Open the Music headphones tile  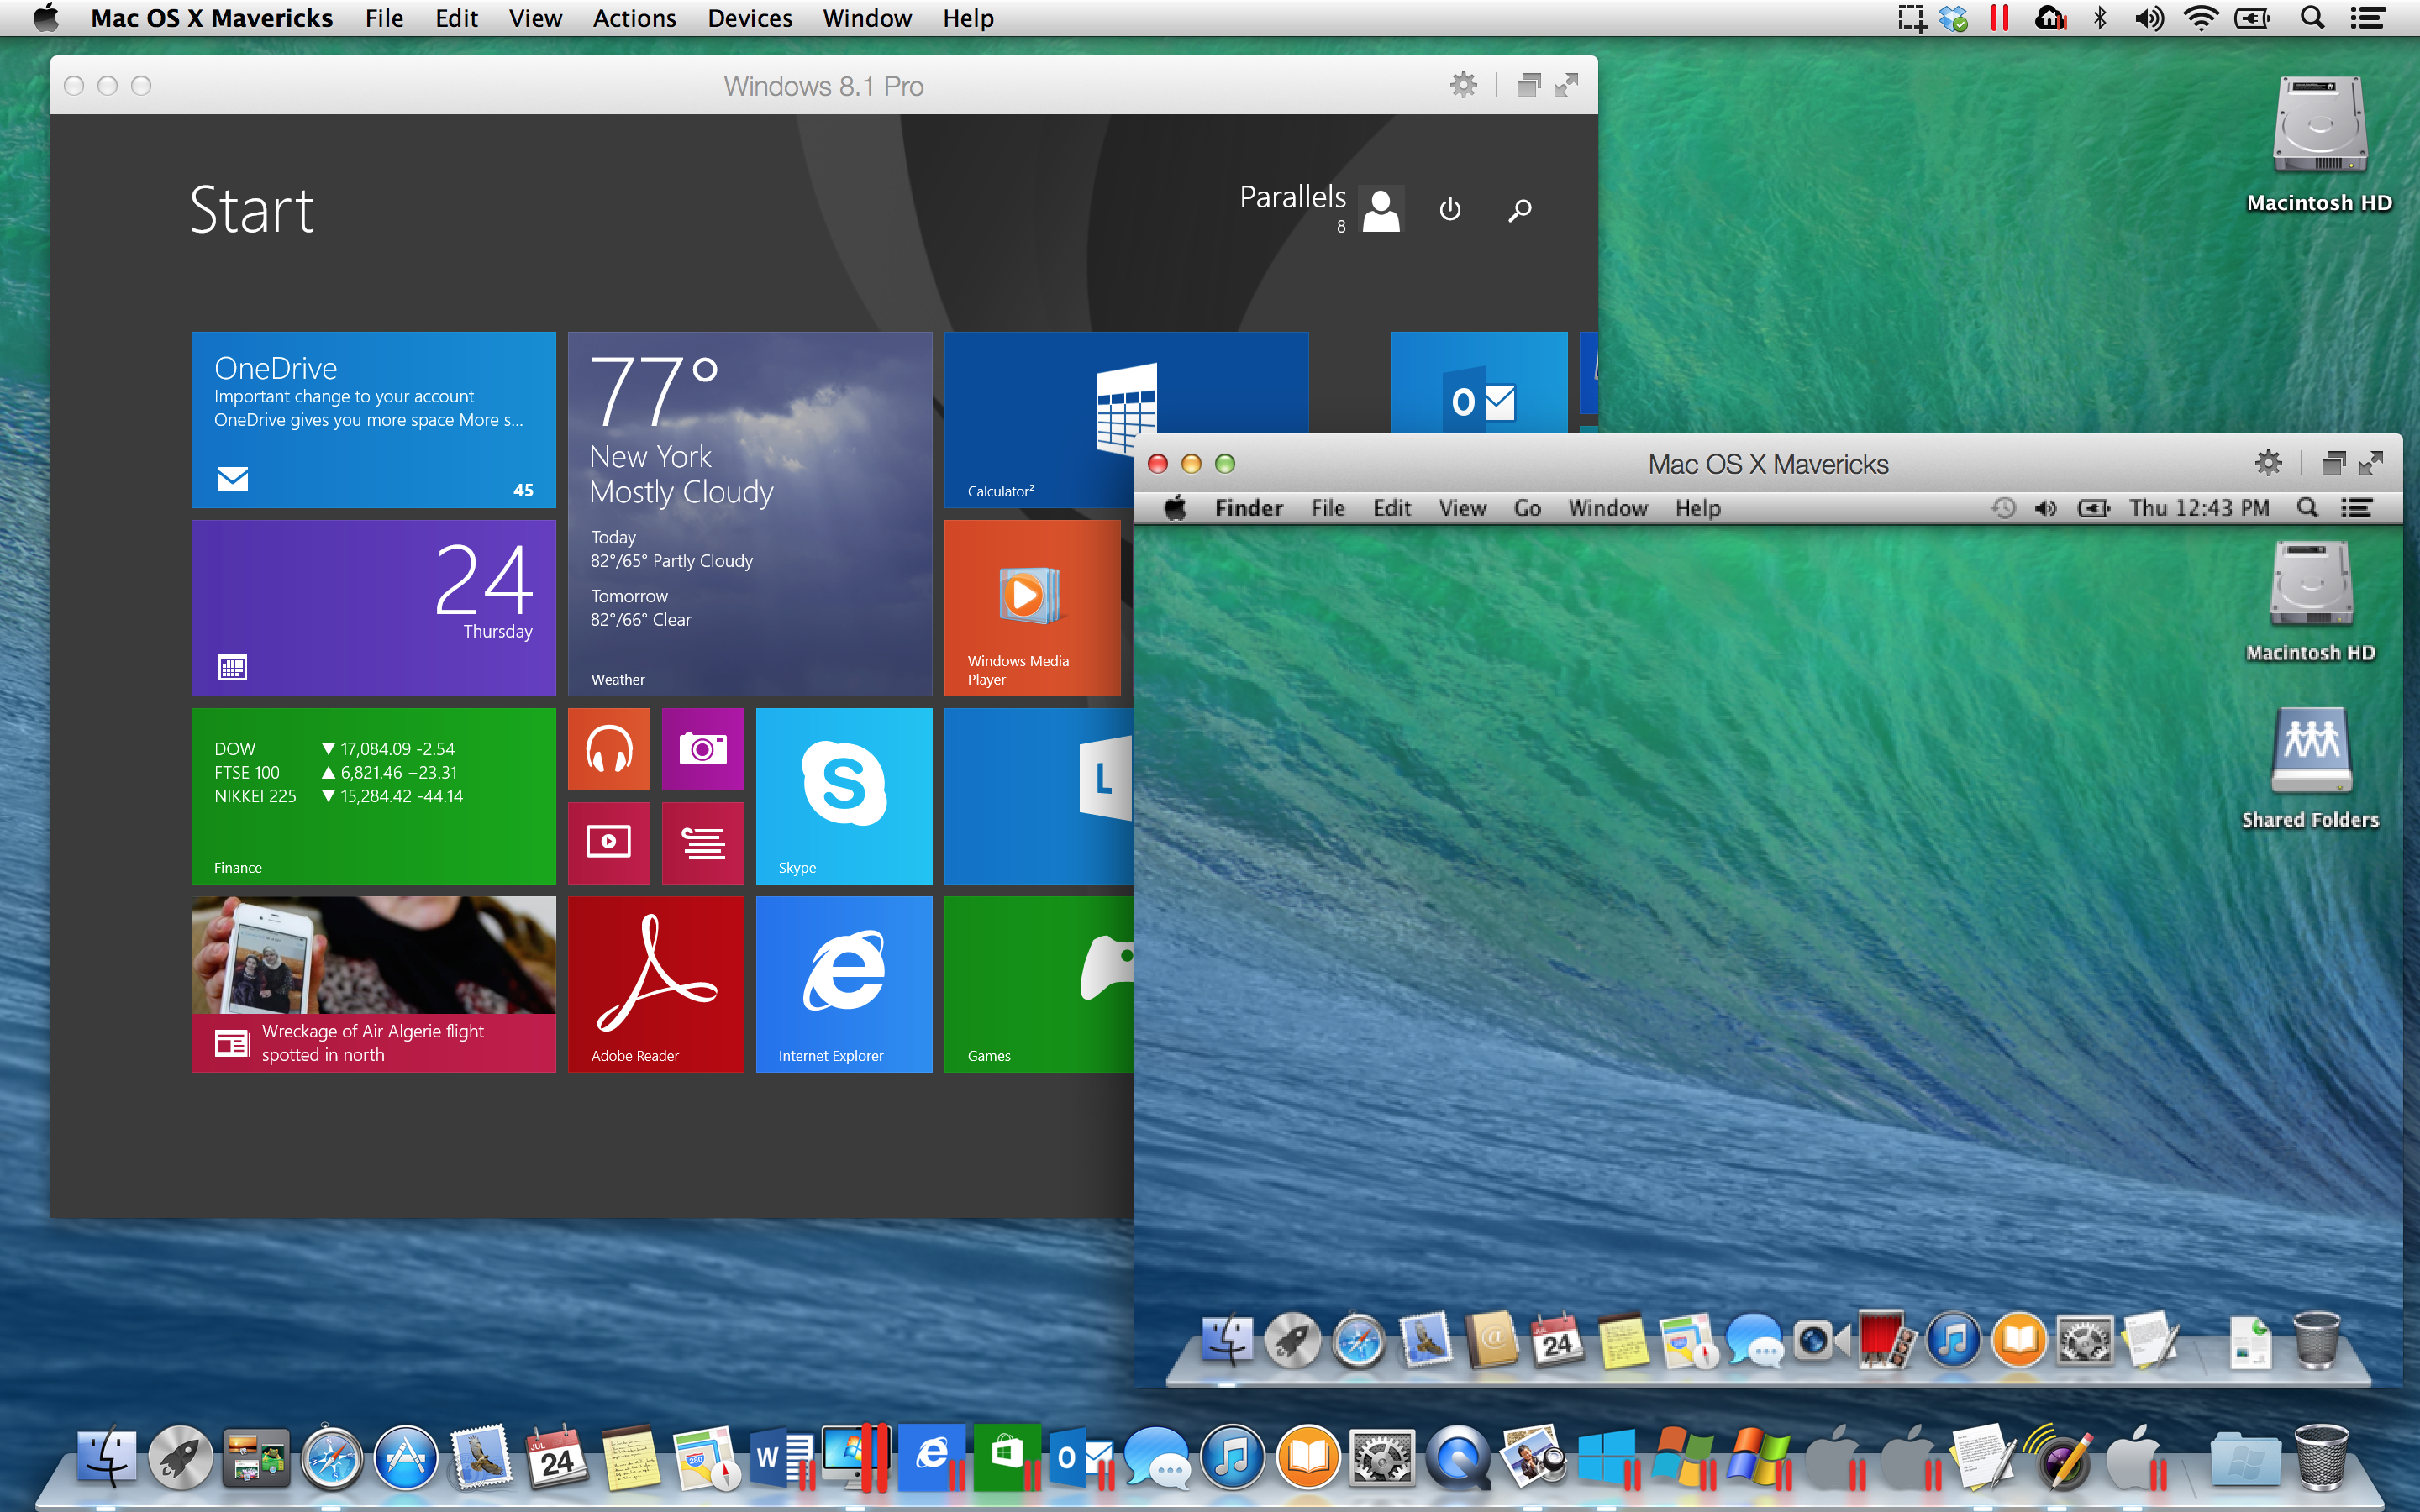[609, 749]
